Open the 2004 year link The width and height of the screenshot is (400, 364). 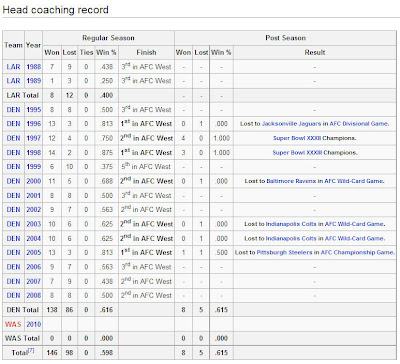[34, 239]
